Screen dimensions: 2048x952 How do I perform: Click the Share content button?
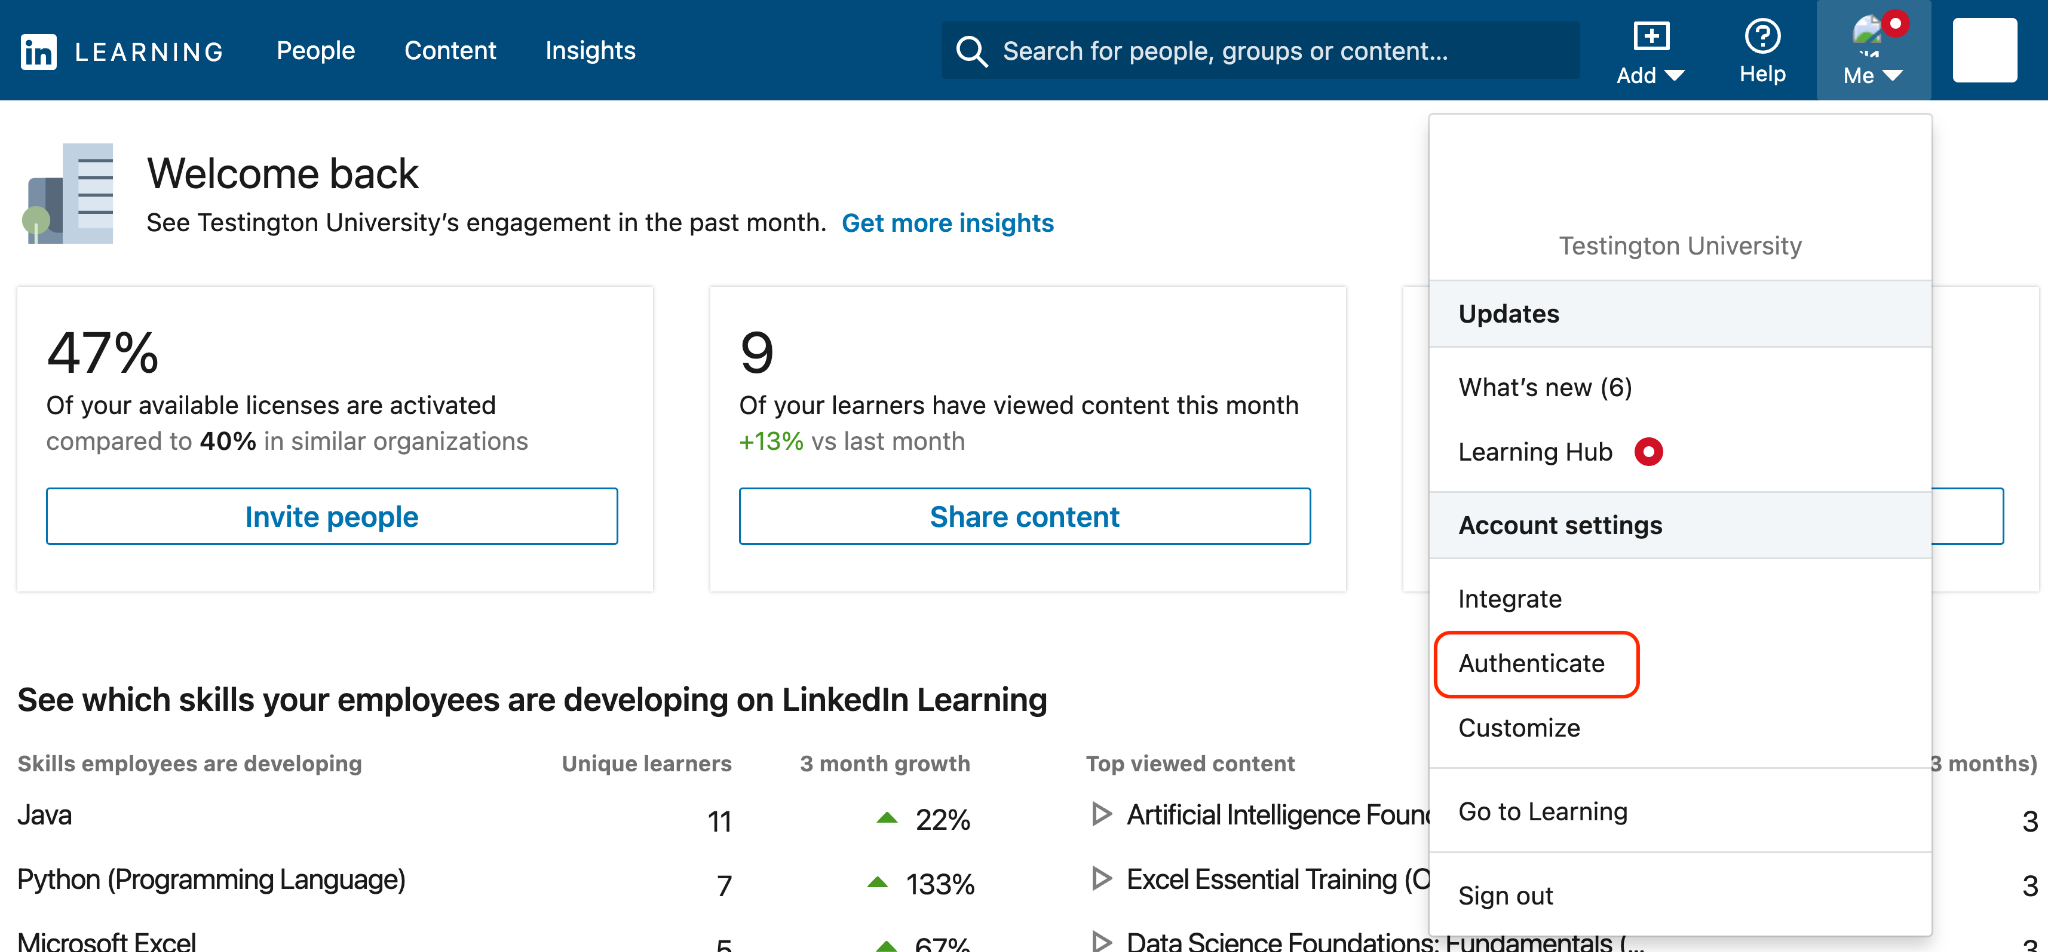1025,516
